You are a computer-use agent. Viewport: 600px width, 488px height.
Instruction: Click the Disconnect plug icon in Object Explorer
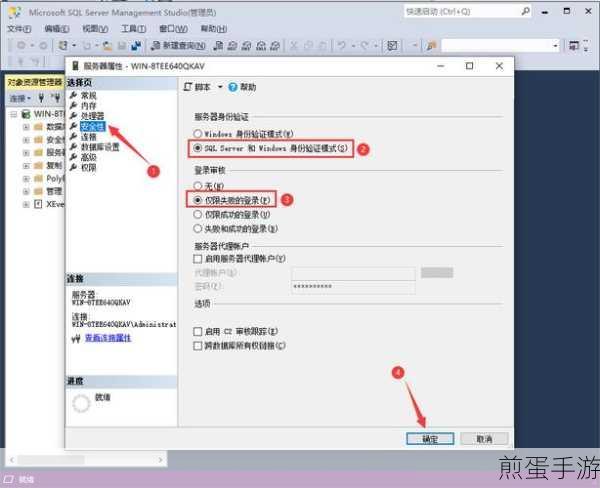tap(56, 98)
